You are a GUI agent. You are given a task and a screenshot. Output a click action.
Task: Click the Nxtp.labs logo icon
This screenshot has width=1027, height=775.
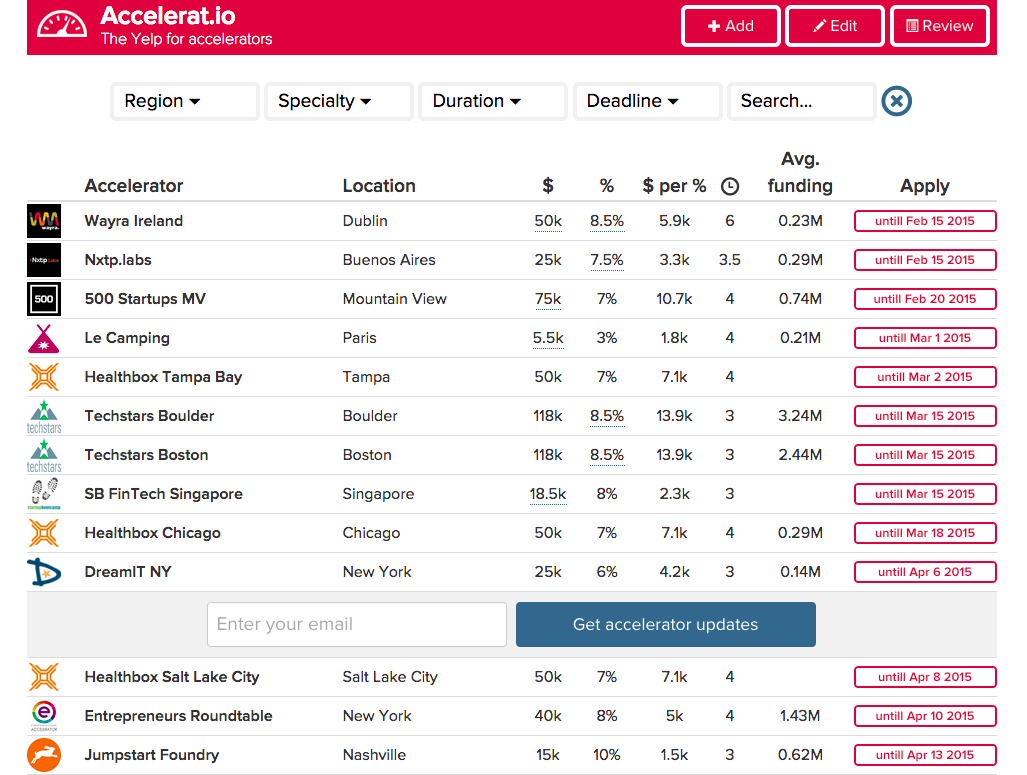(x=44, y=260)
